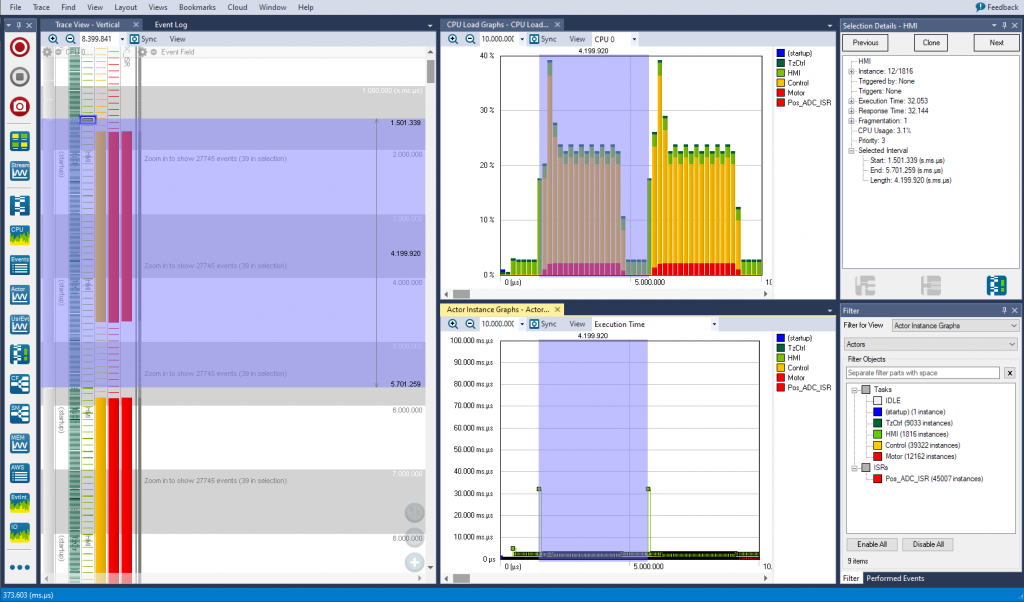Expand the Response Time: 32.144 node

click(x=851, y=111)
